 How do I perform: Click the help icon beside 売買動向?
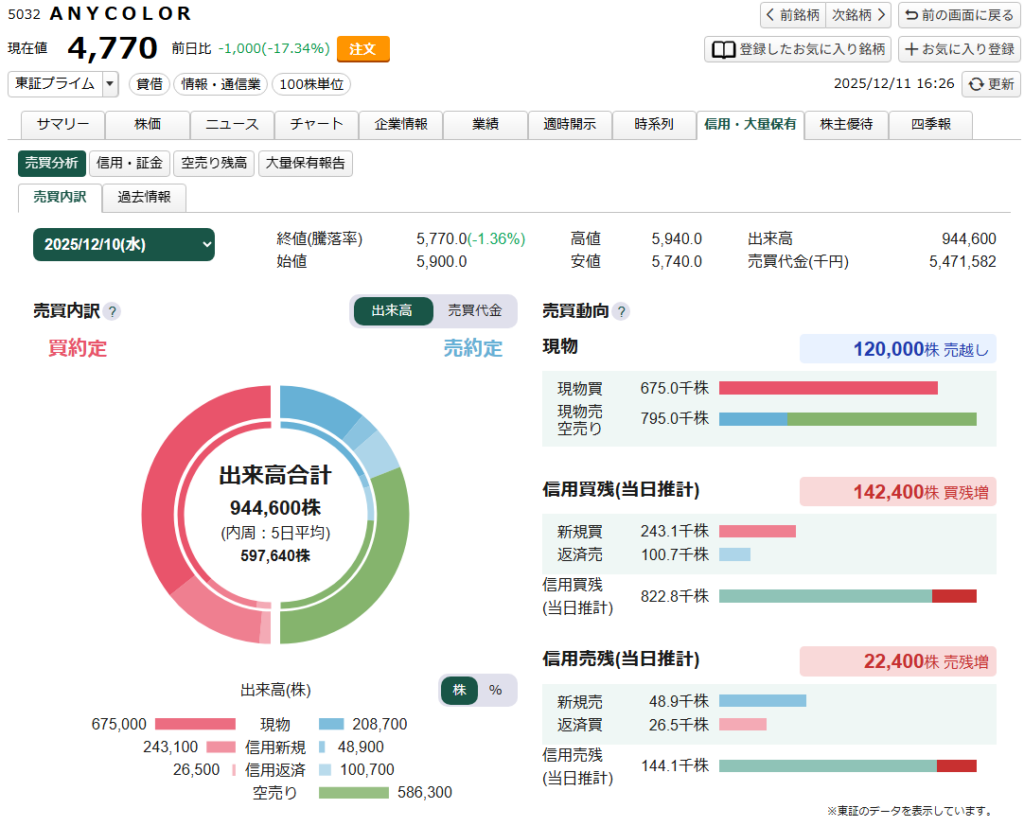(x=621, y=312)
